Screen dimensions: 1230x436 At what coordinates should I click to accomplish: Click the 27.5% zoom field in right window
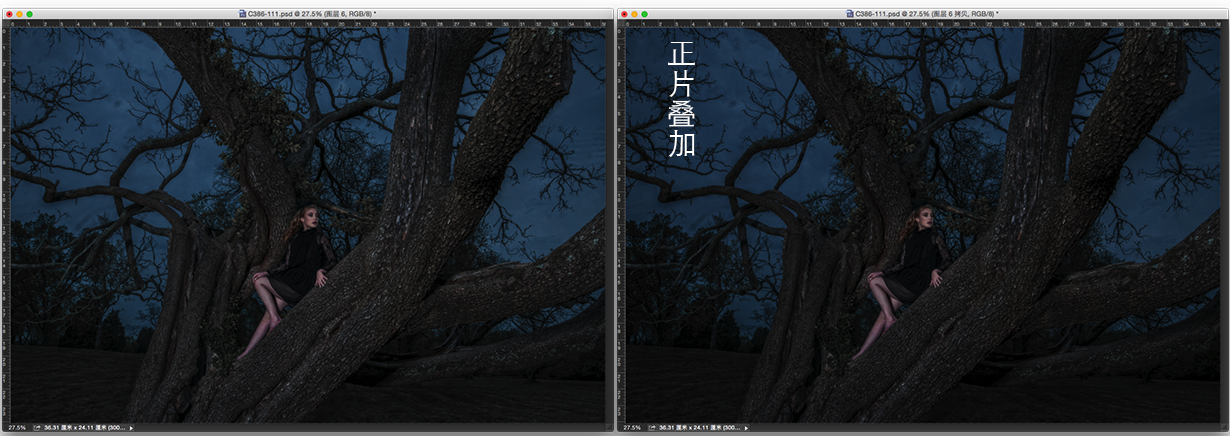[632, 427]
